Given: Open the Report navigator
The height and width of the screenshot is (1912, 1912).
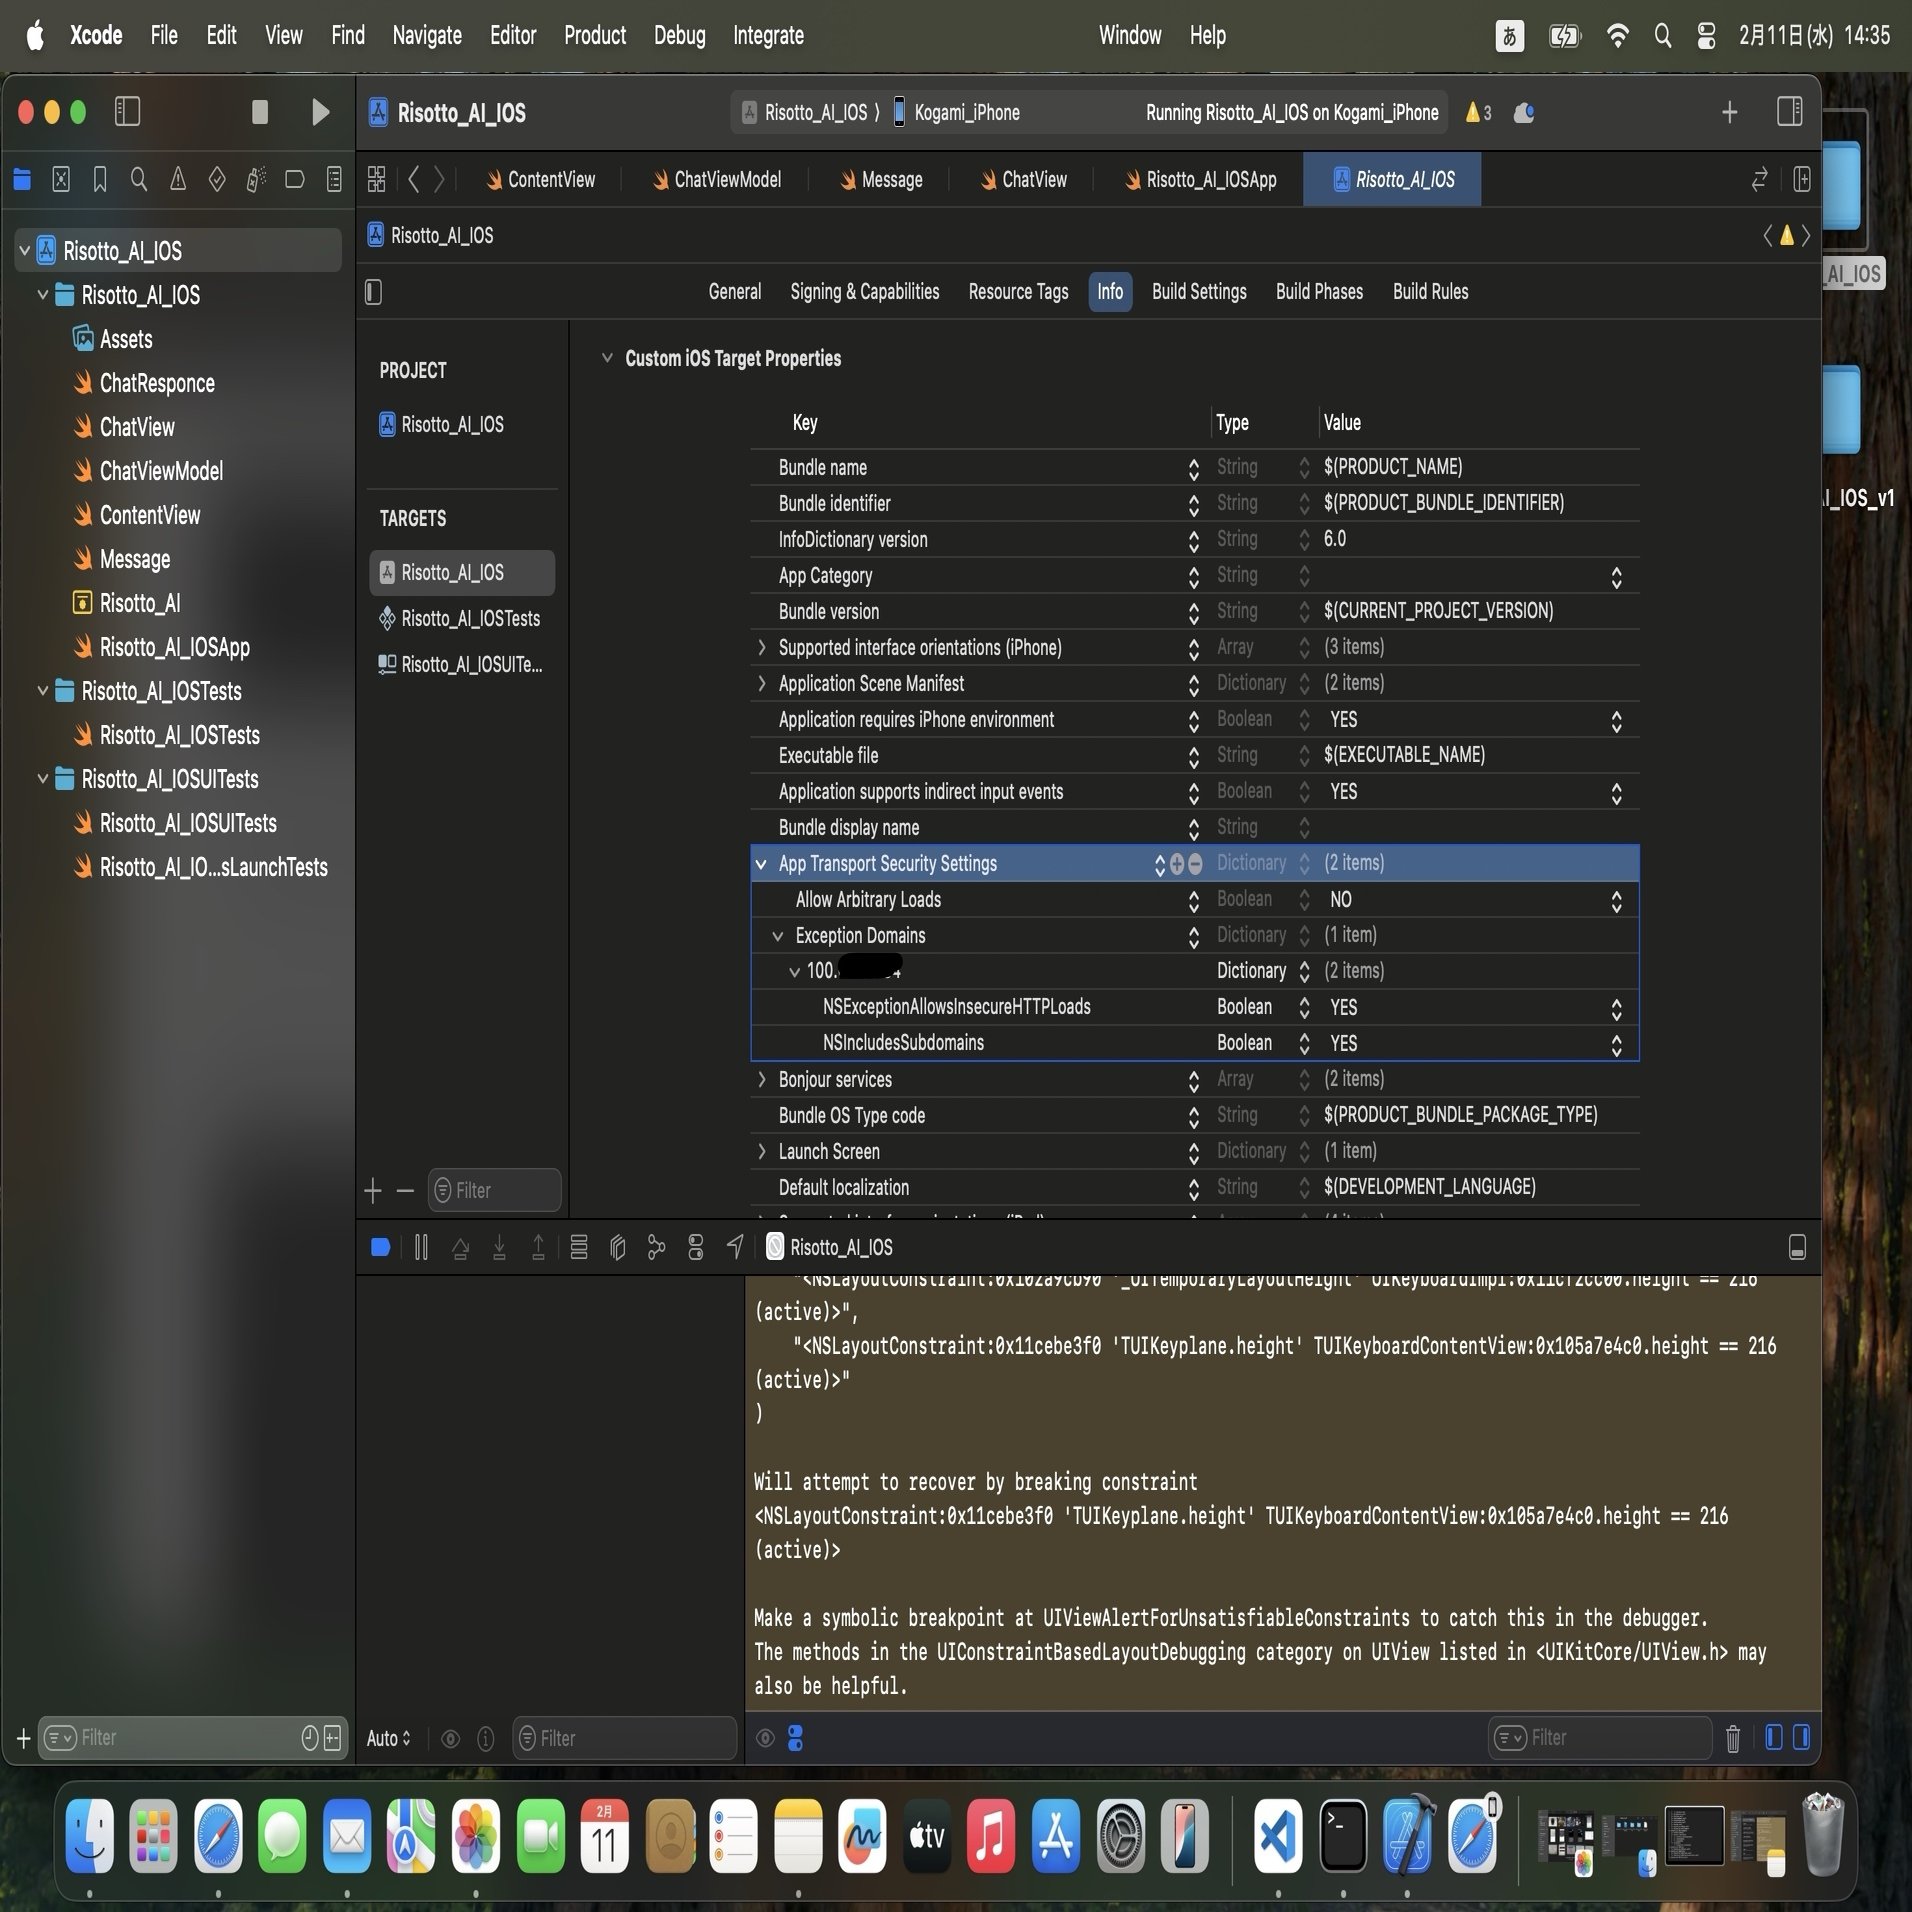Looking at the screenshot, I should [334, 180].
